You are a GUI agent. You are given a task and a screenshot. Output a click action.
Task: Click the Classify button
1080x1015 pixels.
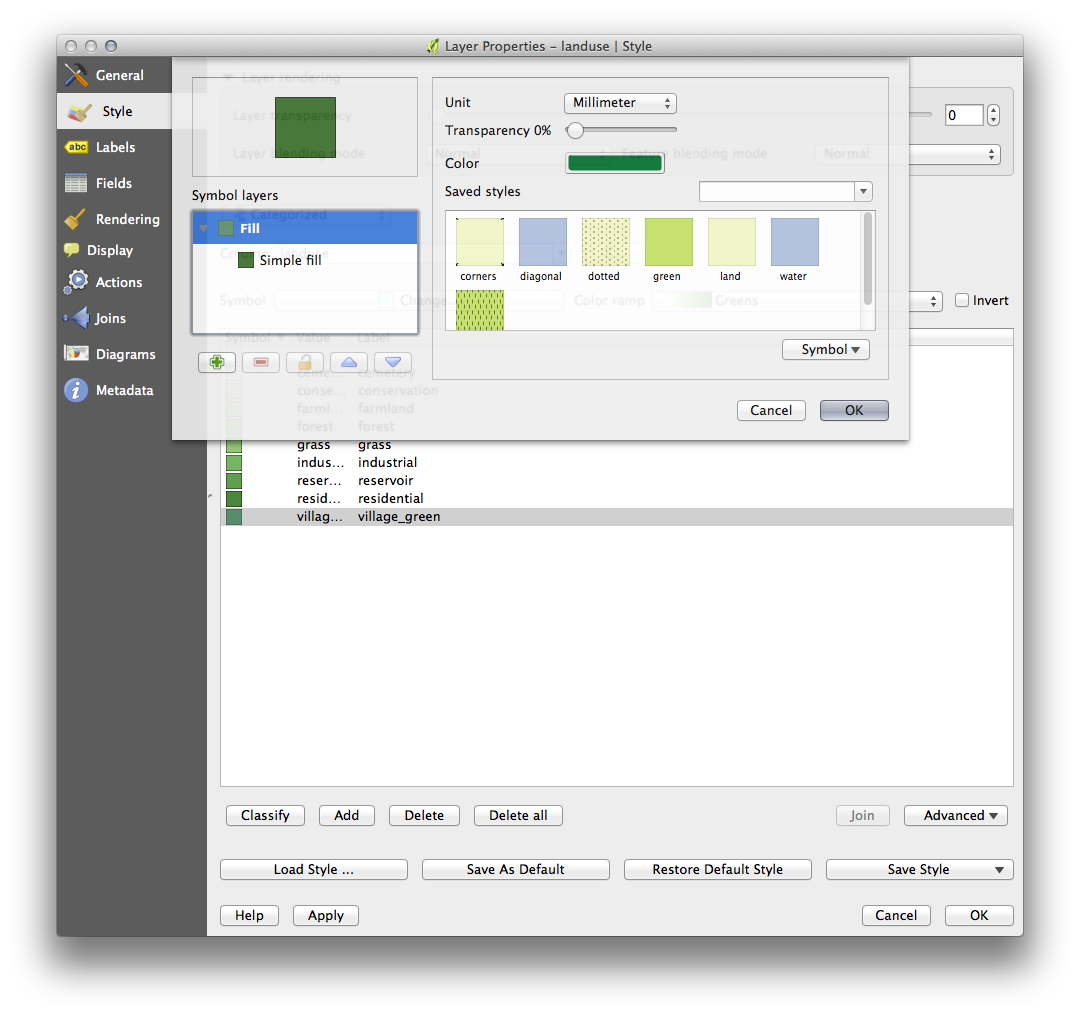point(265,815)
